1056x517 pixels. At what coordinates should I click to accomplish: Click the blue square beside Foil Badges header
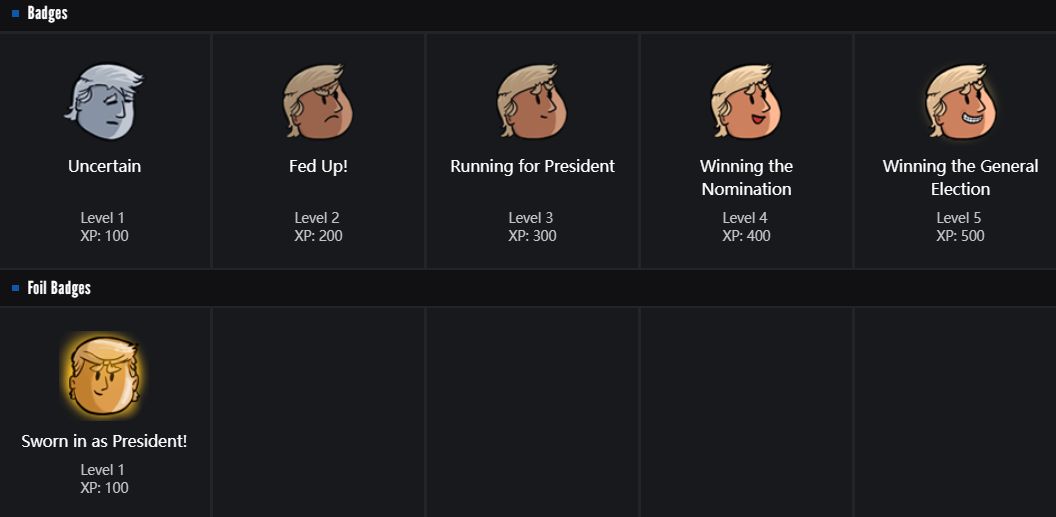[15, 288]
